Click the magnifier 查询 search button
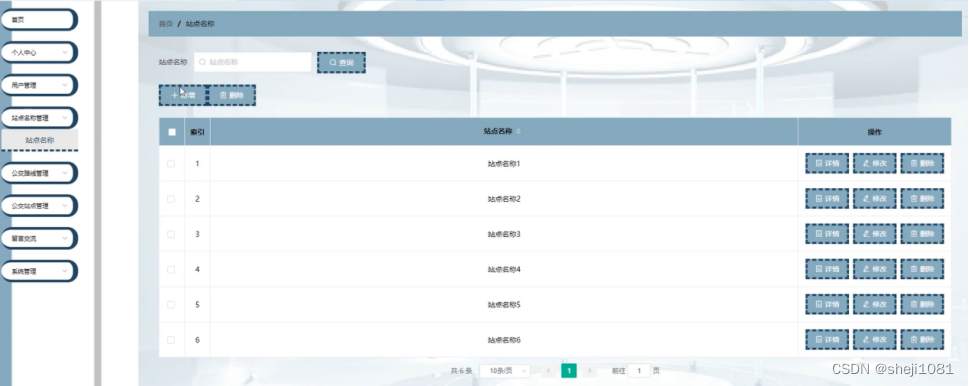969x386 pixels. click(341, 62)
